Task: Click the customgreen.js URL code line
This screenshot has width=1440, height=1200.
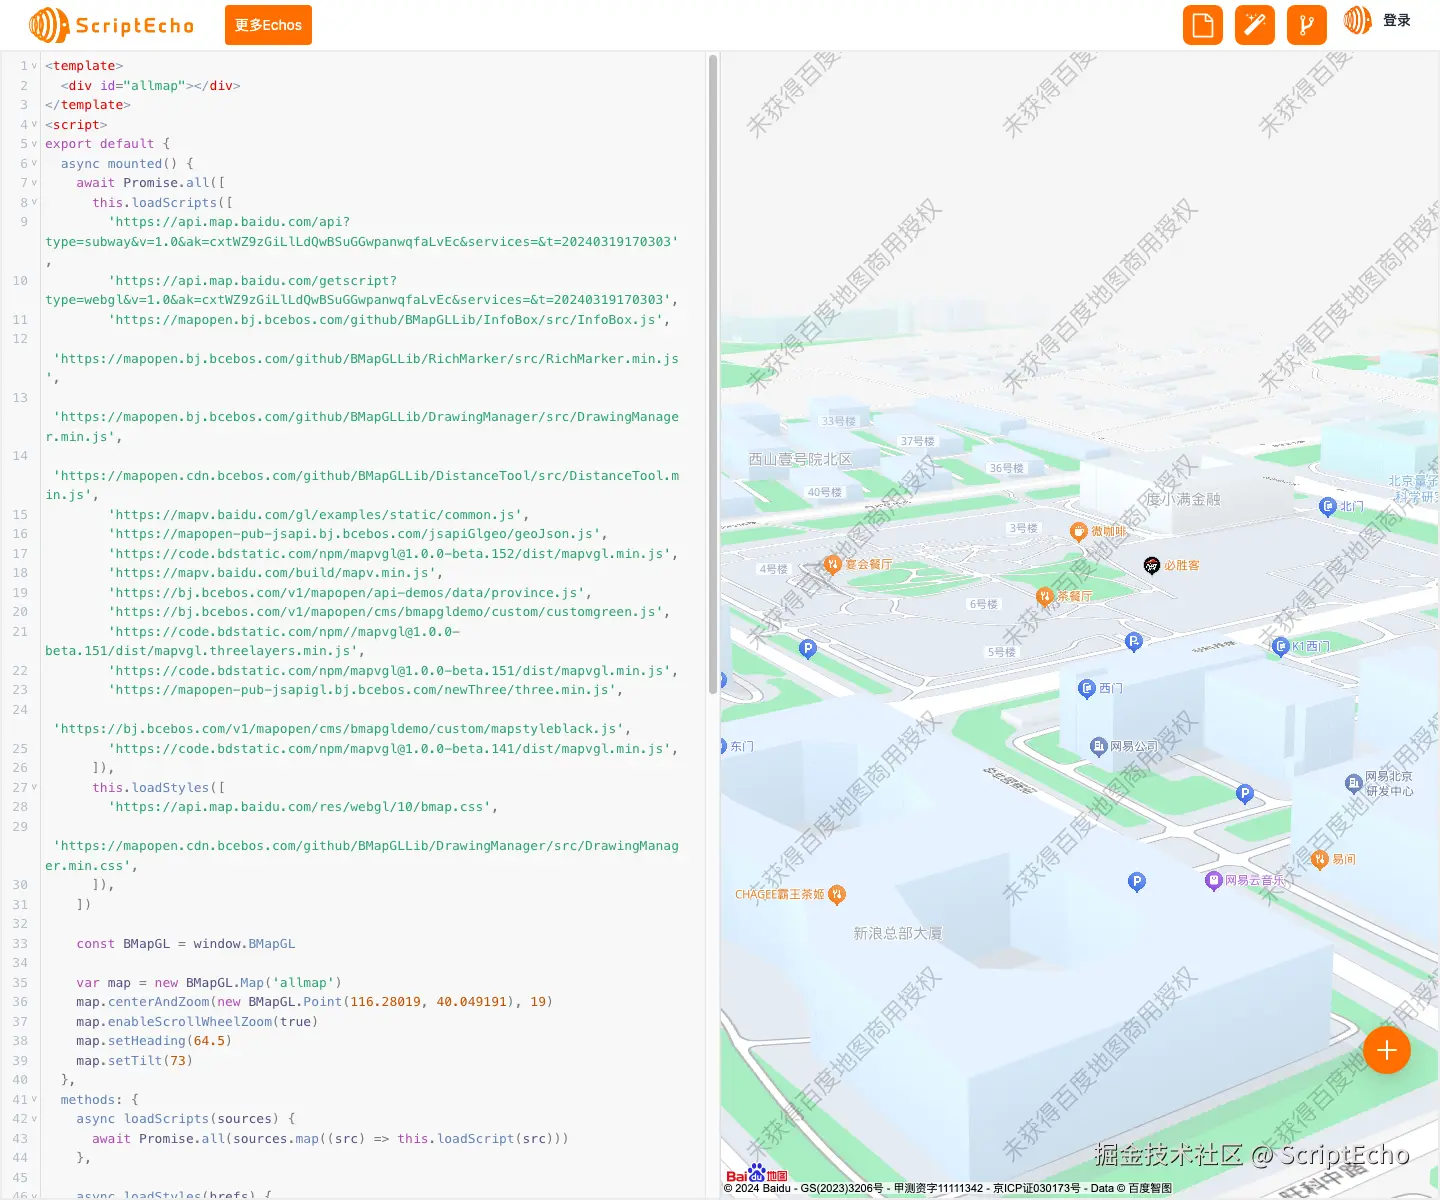Action: coord(389,612)
